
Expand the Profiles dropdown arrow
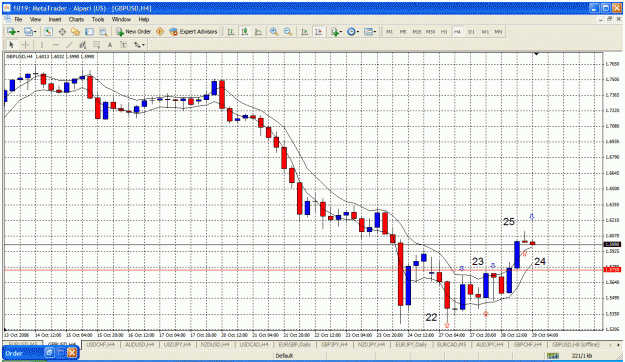[35, 31]
